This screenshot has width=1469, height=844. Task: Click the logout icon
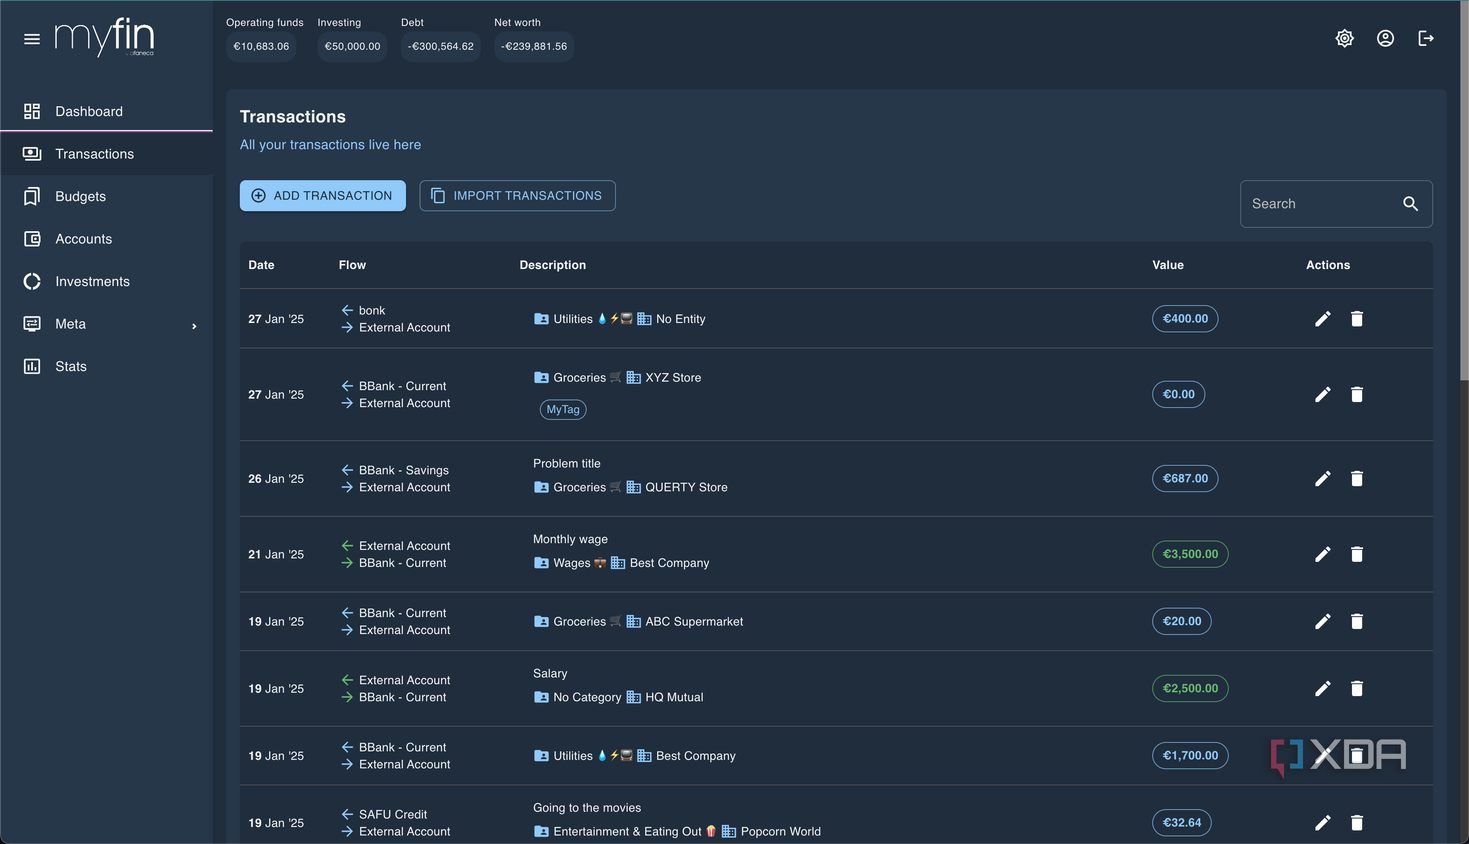(x=1426, y=38)
